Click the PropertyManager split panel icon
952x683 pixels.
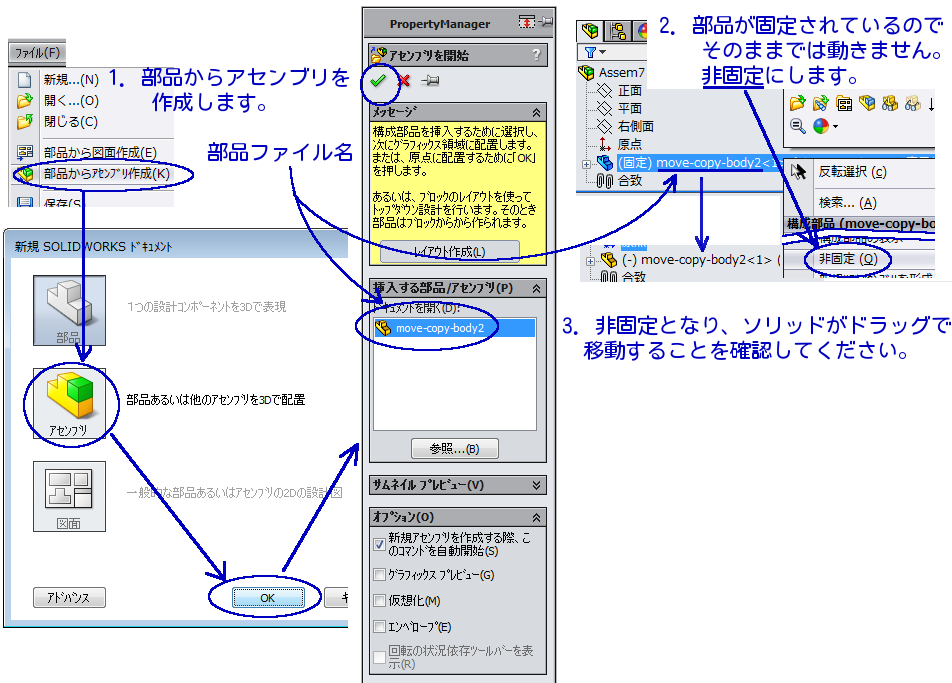pos(526,22)
